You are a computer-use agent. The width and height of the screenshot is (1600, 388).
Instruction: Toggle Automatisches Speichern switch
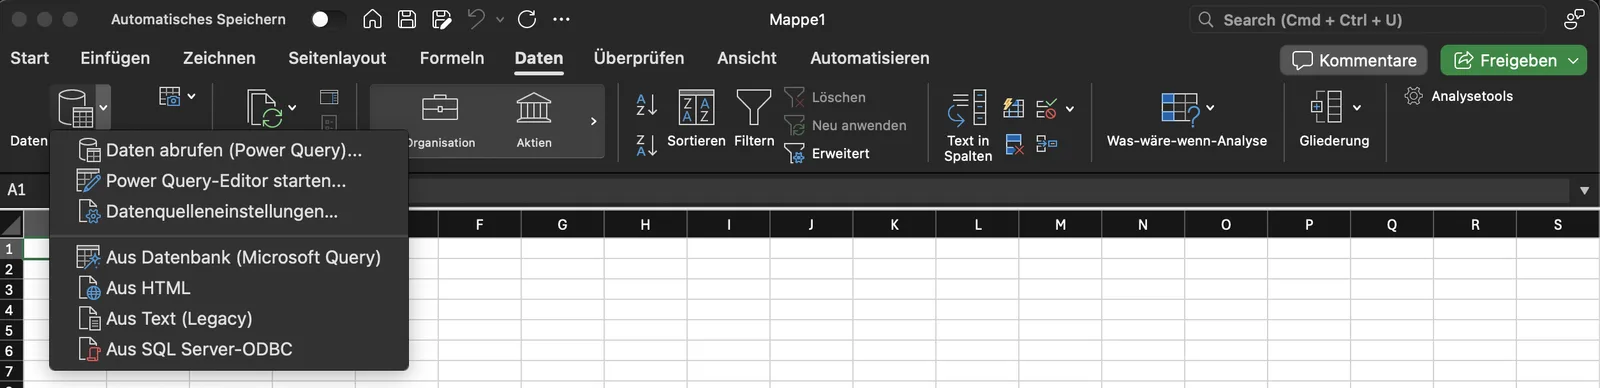(328, 19)
